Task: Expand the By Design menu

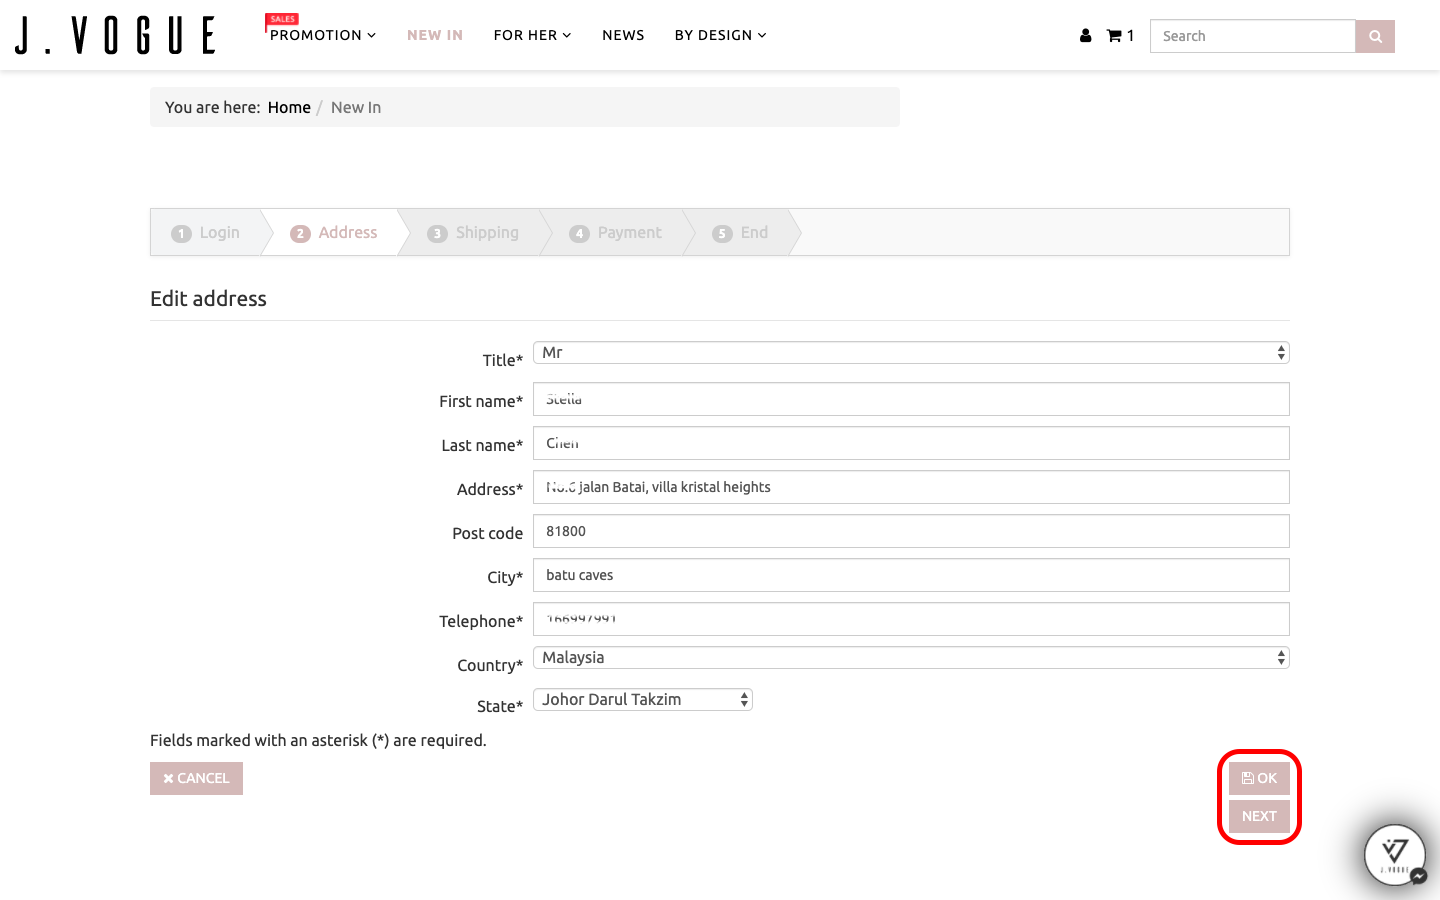Action: (720, 35)
